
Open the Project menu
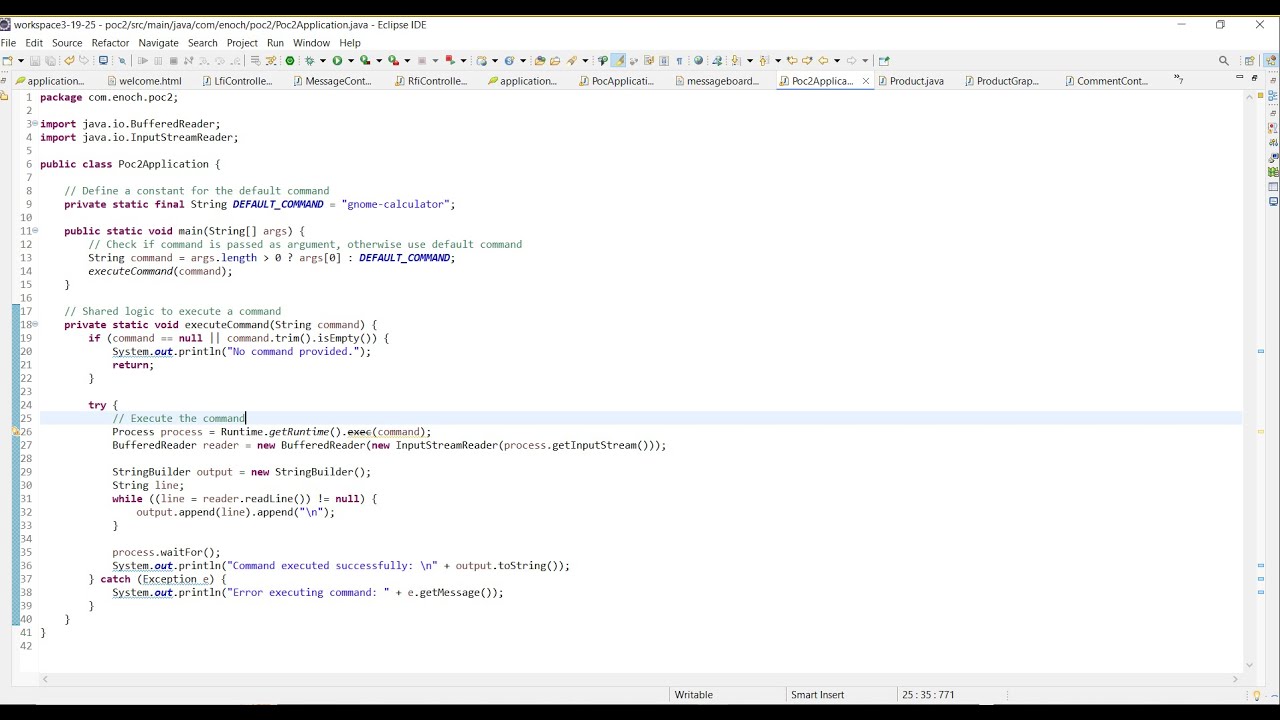click(242, 43)
